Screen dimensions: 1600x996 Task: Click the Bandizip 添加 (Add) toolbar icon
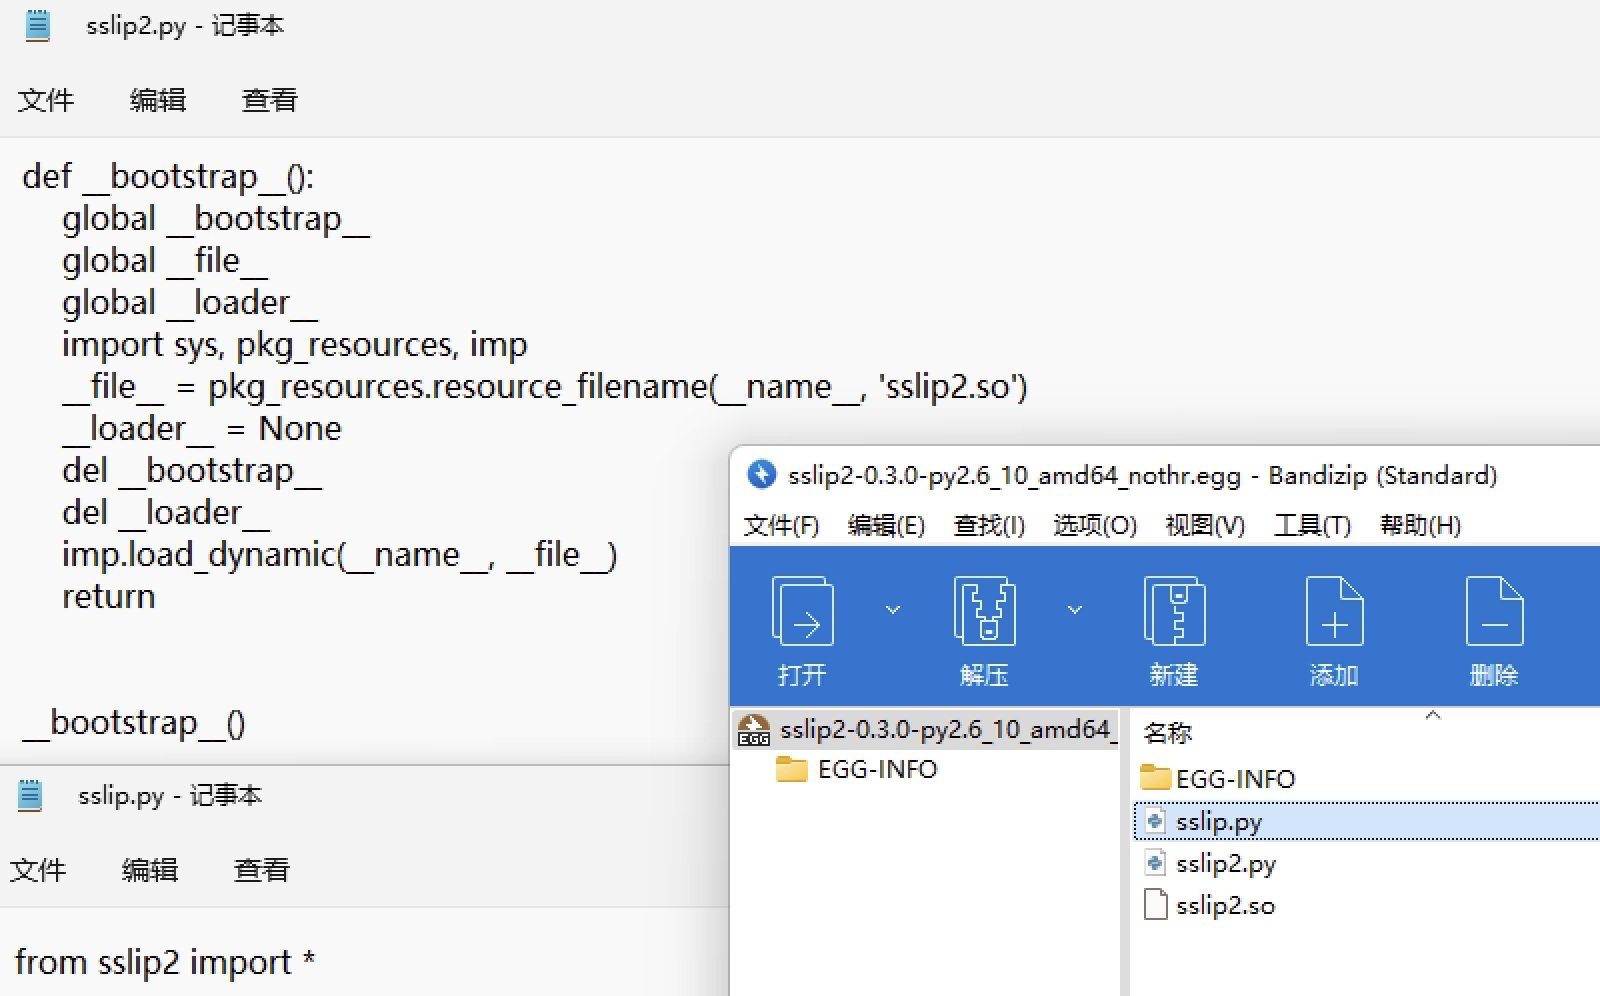(x=1334, y=611)
